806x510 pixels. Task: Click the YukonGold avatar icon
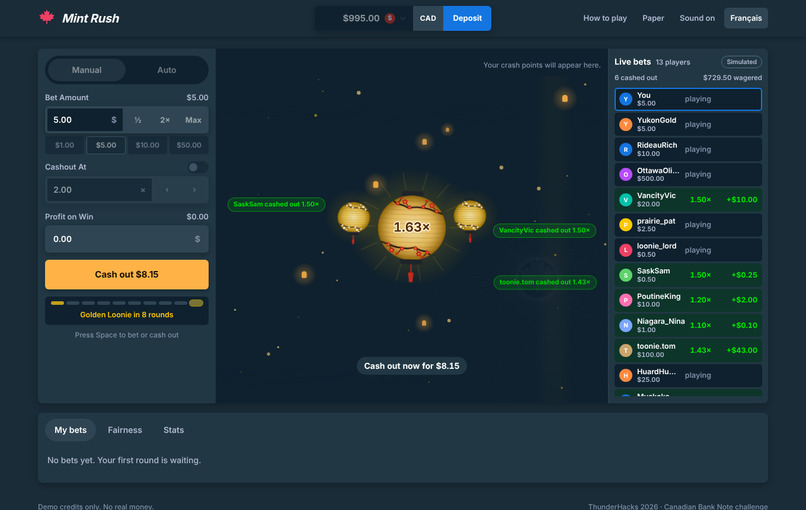tap(626, 124)
